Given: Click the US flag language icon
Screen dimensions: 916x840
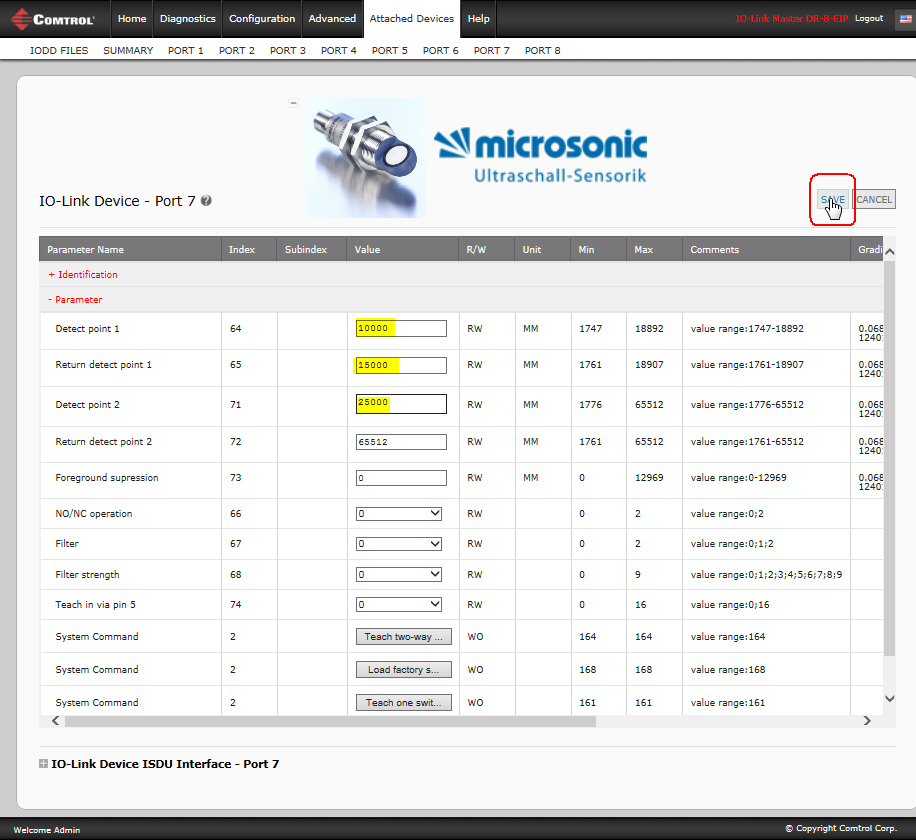Looking at the screenshot, I should click(905, 19).
